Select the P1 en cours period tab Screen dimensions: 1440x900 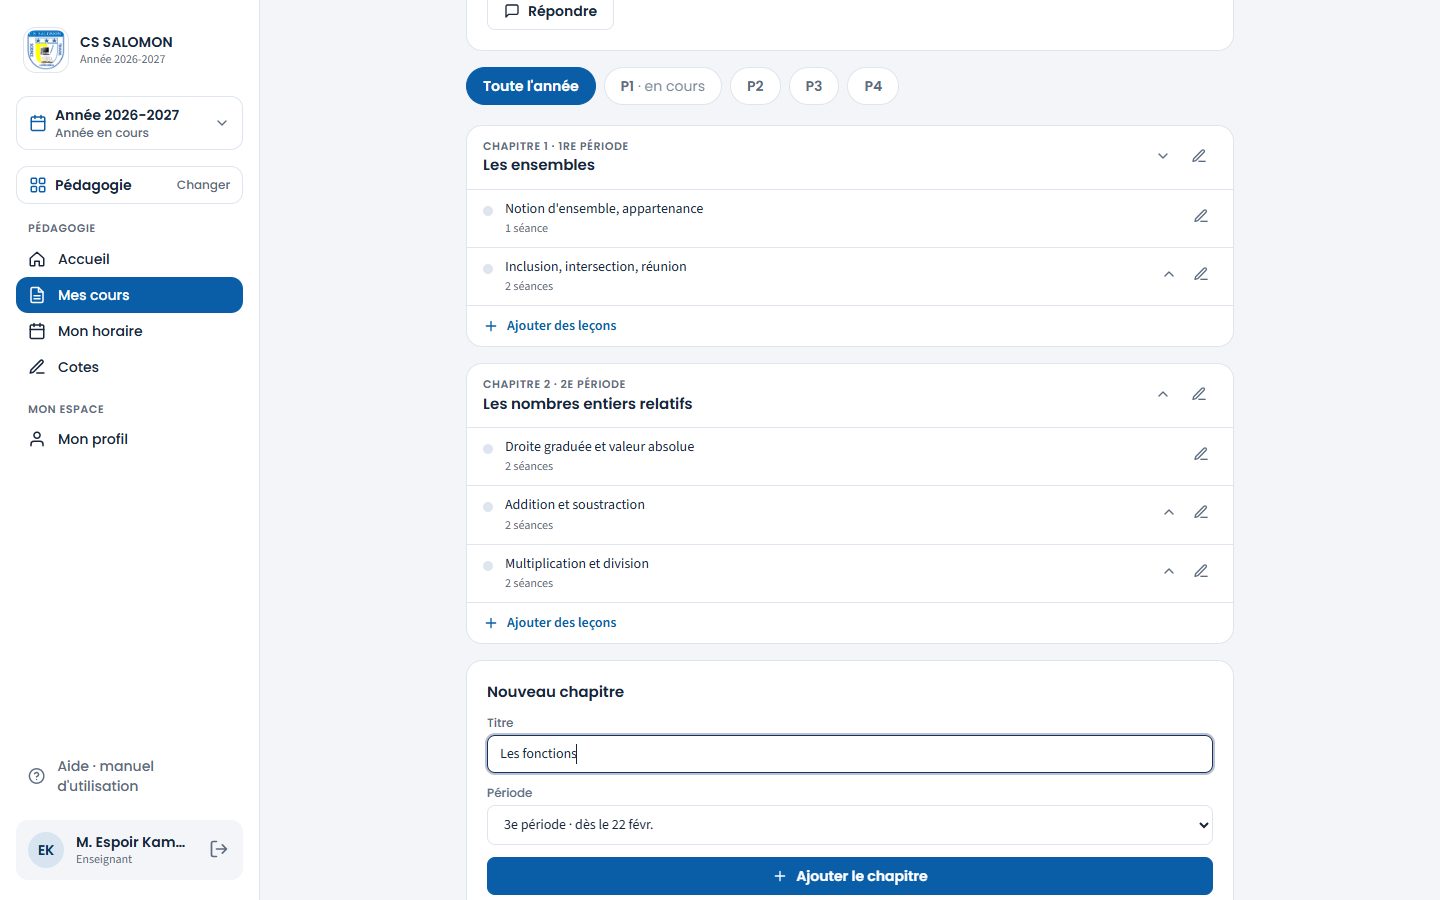tap(663, 86)
